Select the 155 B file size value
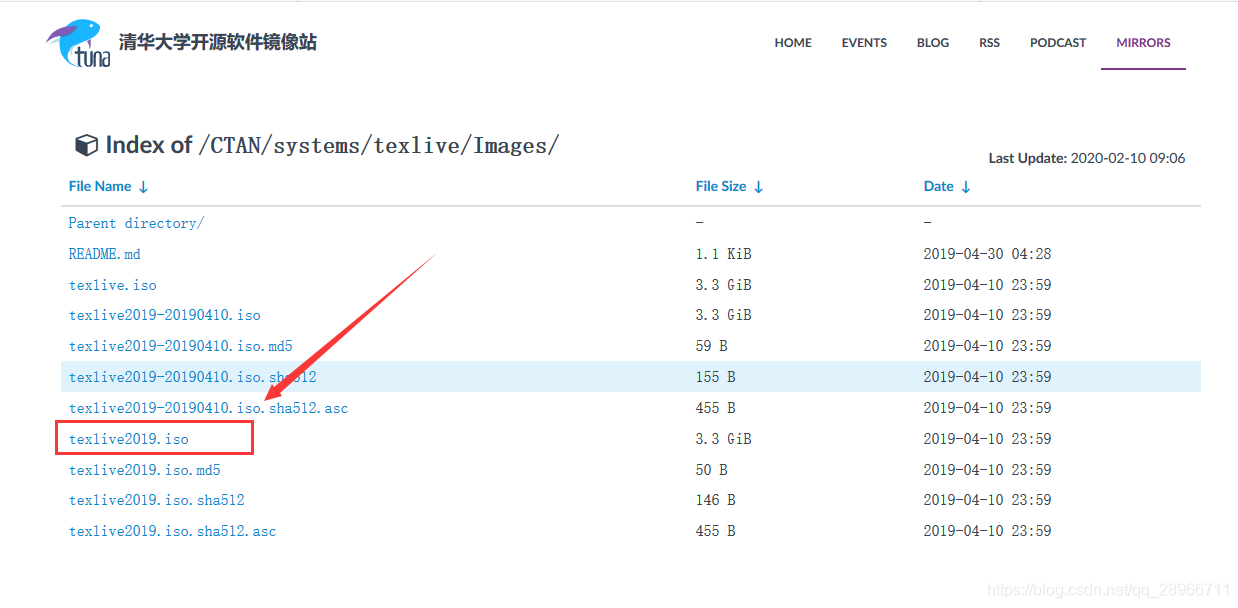Viewport: 1238px width, 608px height. tap(715, 377)
